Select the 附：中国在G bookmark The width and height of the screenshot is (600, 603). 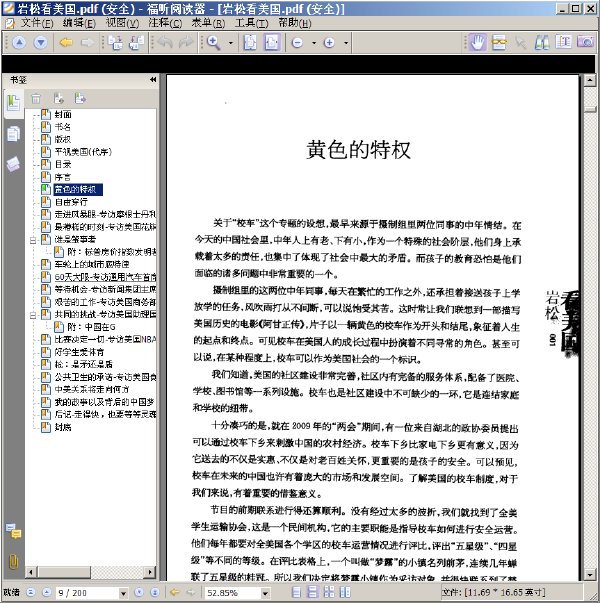[91, 327]
